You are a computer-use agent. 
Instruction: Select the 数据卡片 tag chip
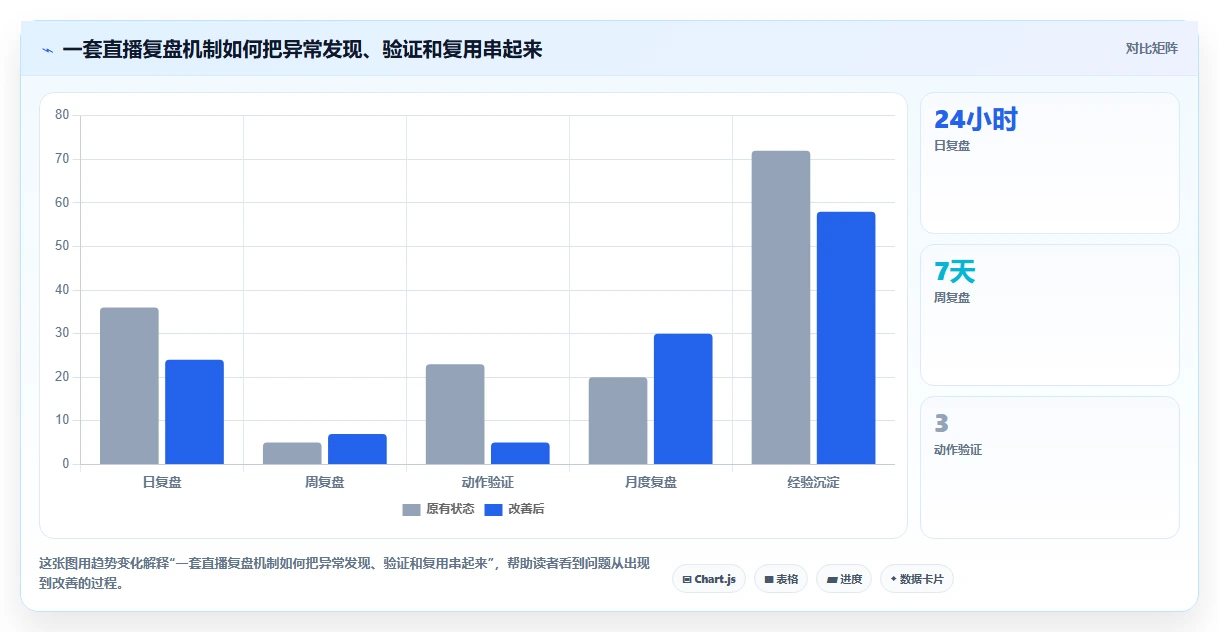[917, 579]
